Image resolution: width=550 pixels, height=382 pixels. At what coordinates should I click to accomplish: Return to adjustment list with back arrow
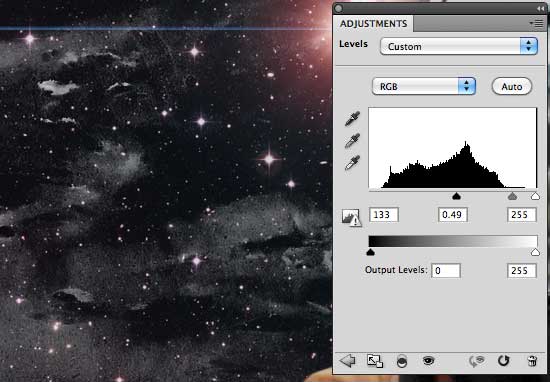click(348, 361)
